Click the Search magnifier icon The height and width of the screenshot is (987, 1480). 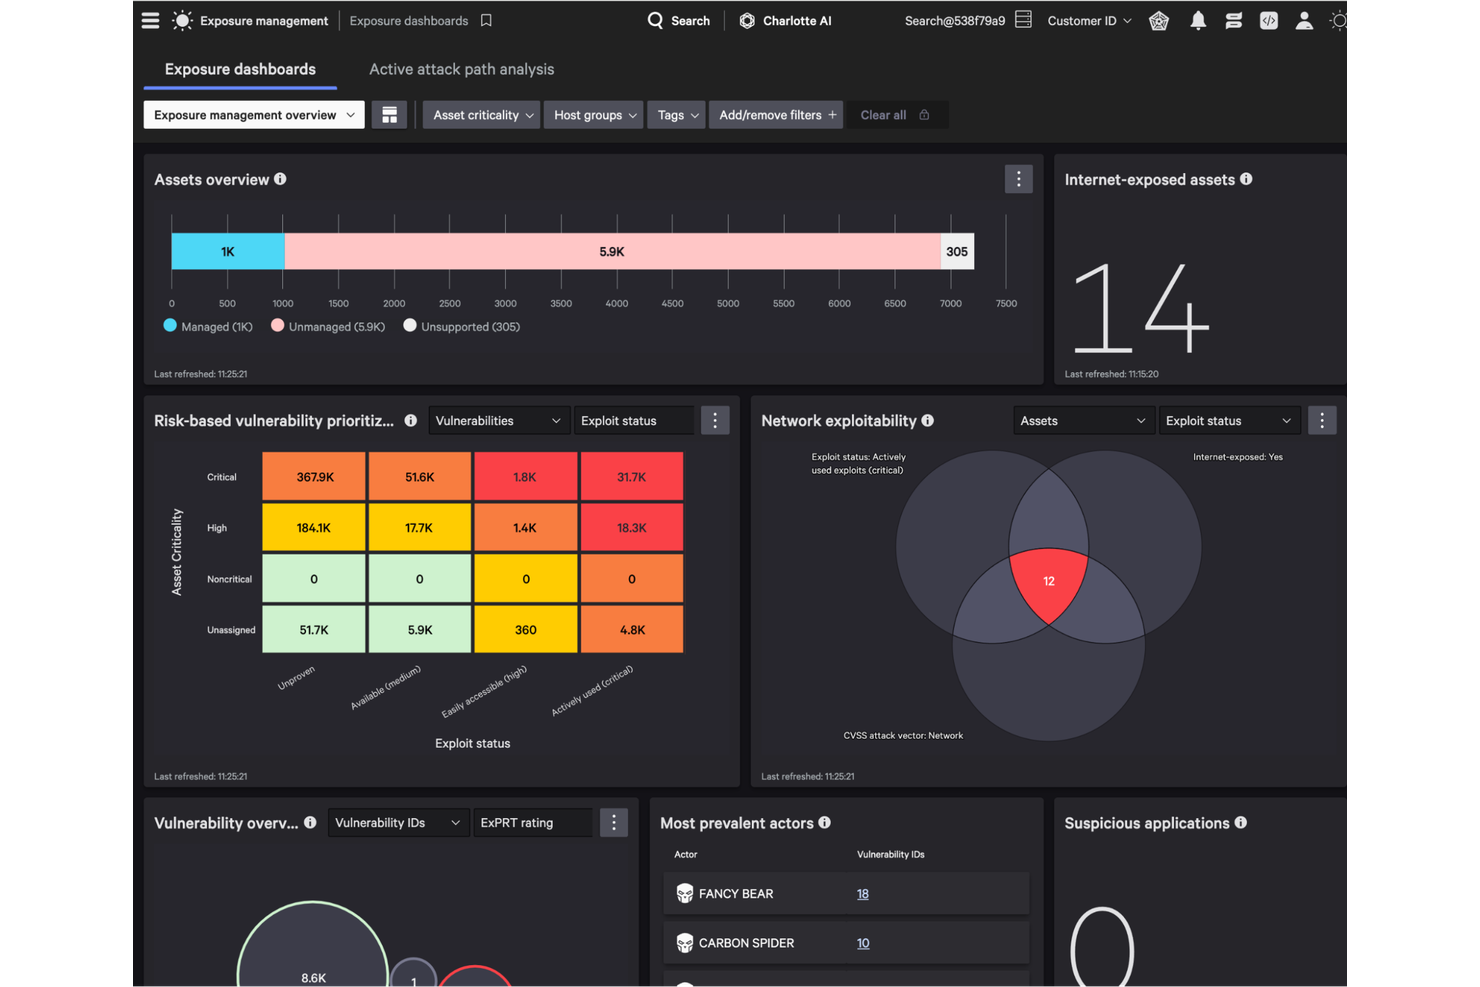tap(656, 20)
